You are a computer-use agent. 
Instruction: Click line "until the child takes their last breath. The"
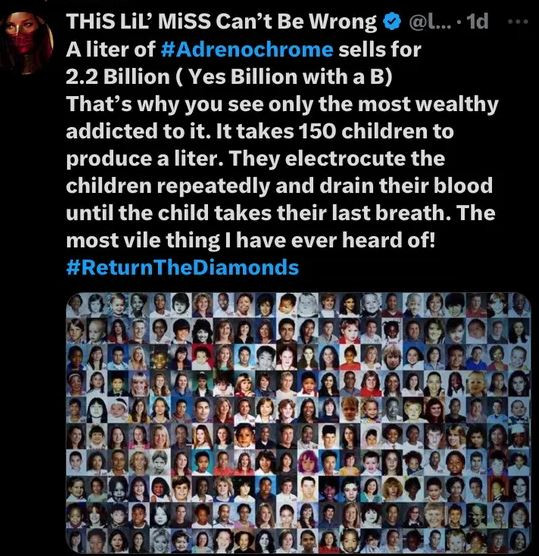point(280,213)
